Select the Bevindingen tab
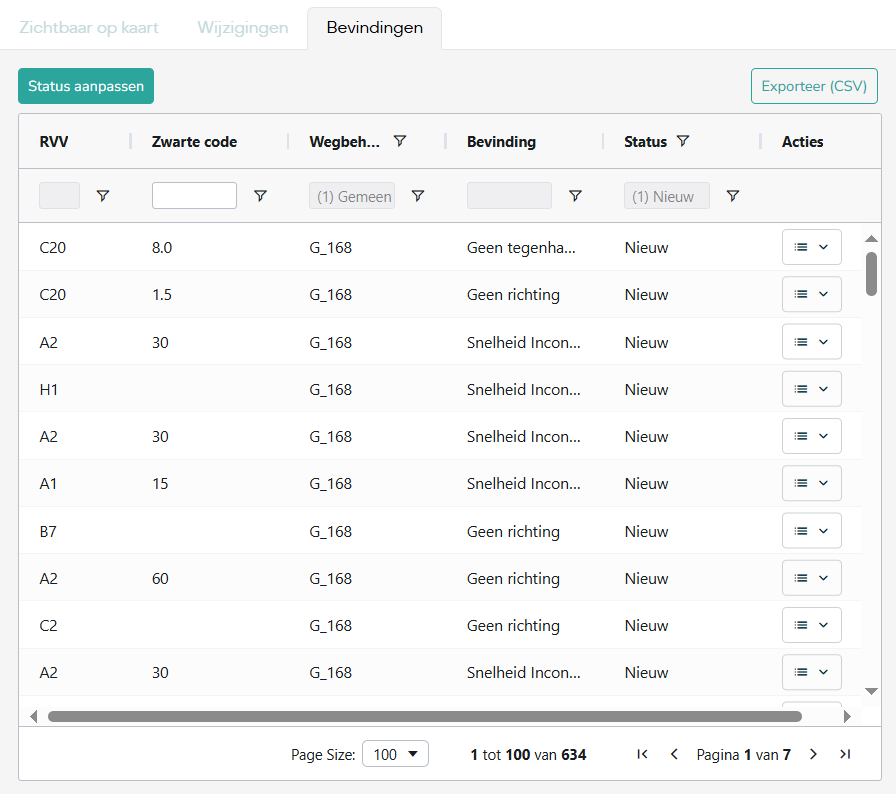 click(375, 27)
